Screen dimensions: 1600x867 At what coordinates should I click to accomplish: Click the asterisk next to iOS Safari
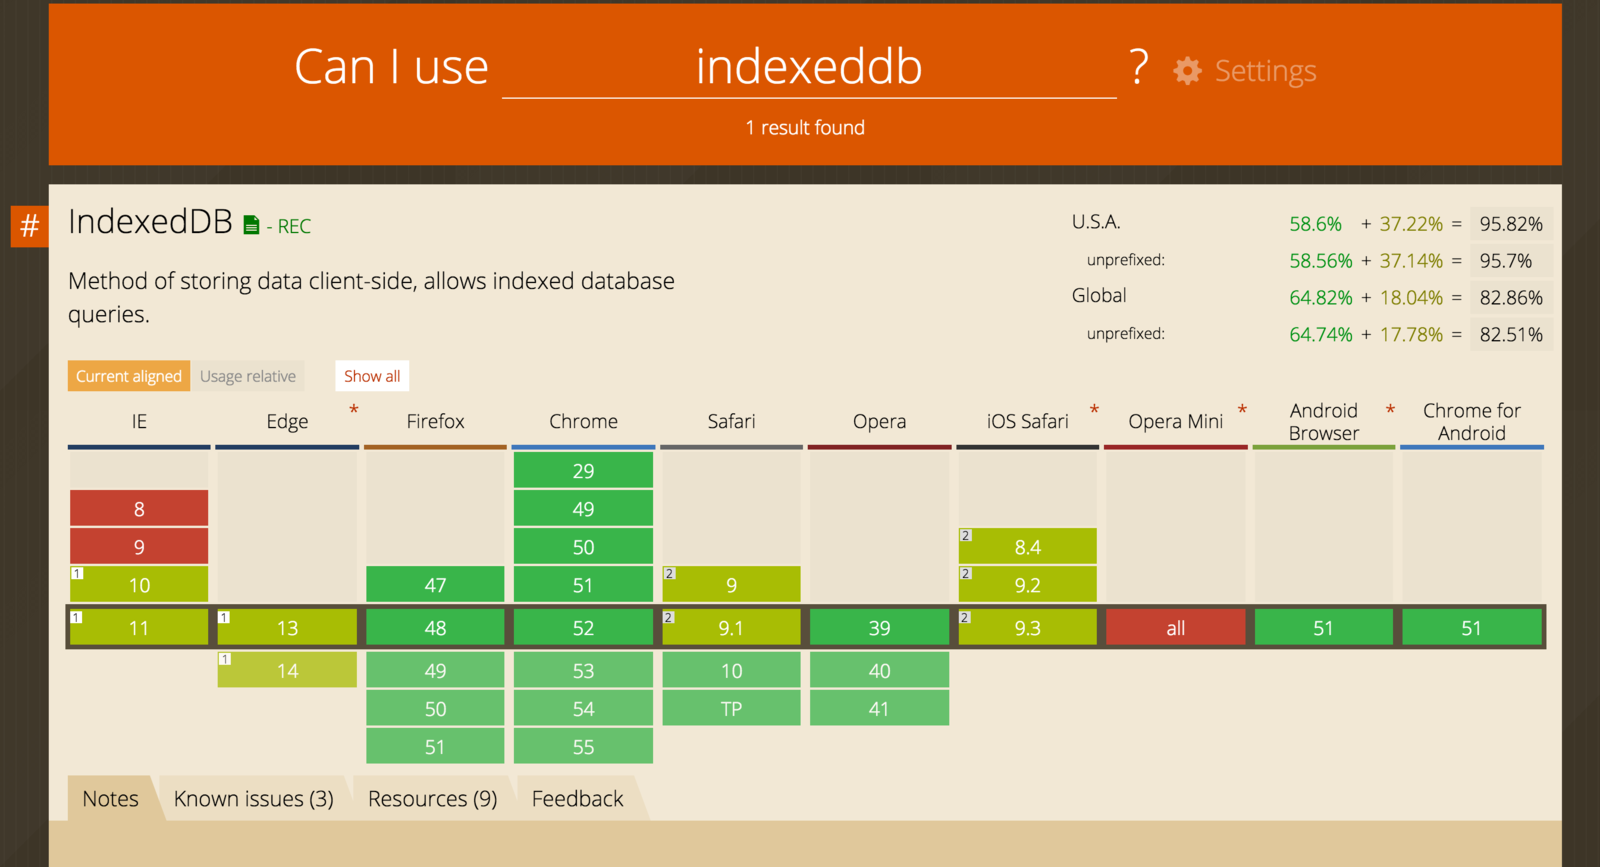(x=1094, y=411)
